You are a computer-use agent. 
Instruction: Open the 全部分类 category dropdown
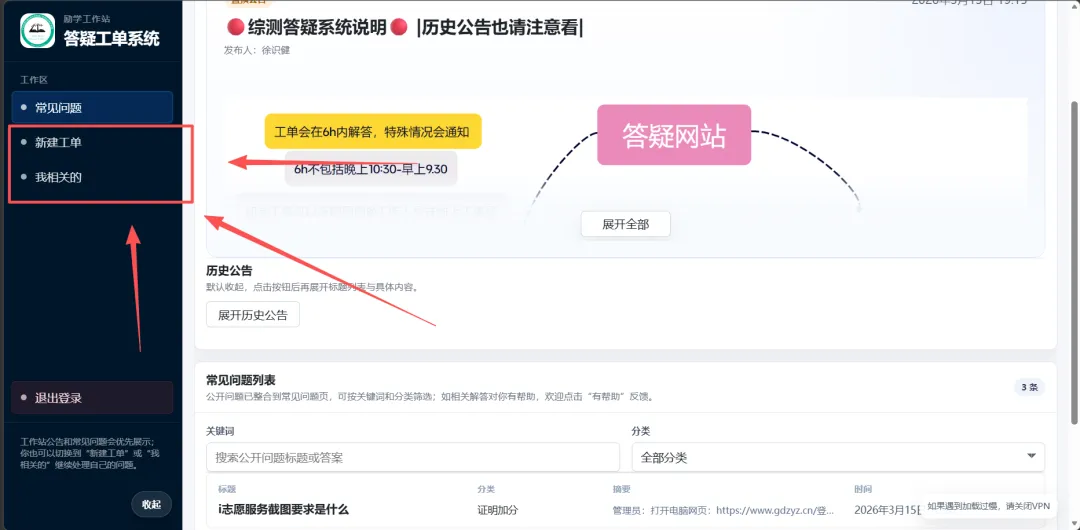point(838,458)
